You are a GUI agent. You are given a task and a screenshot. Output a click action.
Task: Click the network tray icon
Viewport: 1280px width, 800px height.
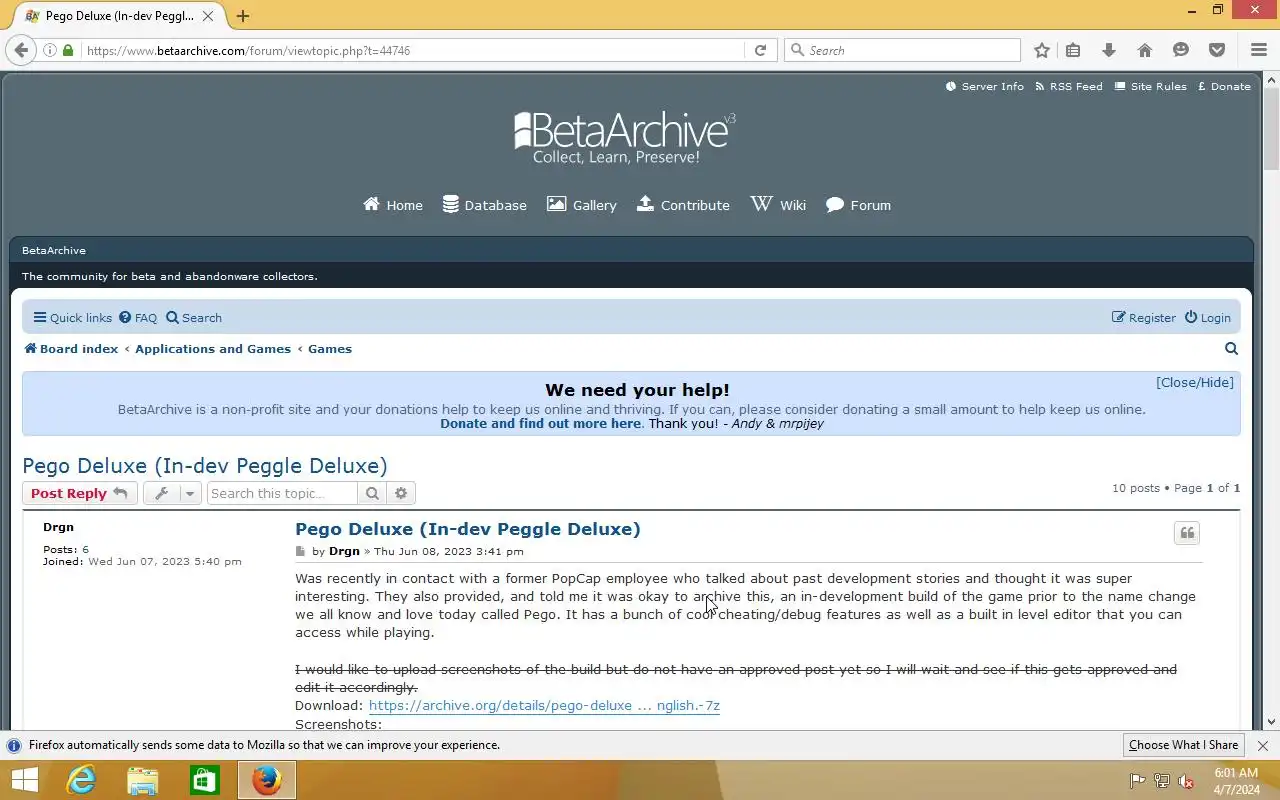(x=1162, y=781)
